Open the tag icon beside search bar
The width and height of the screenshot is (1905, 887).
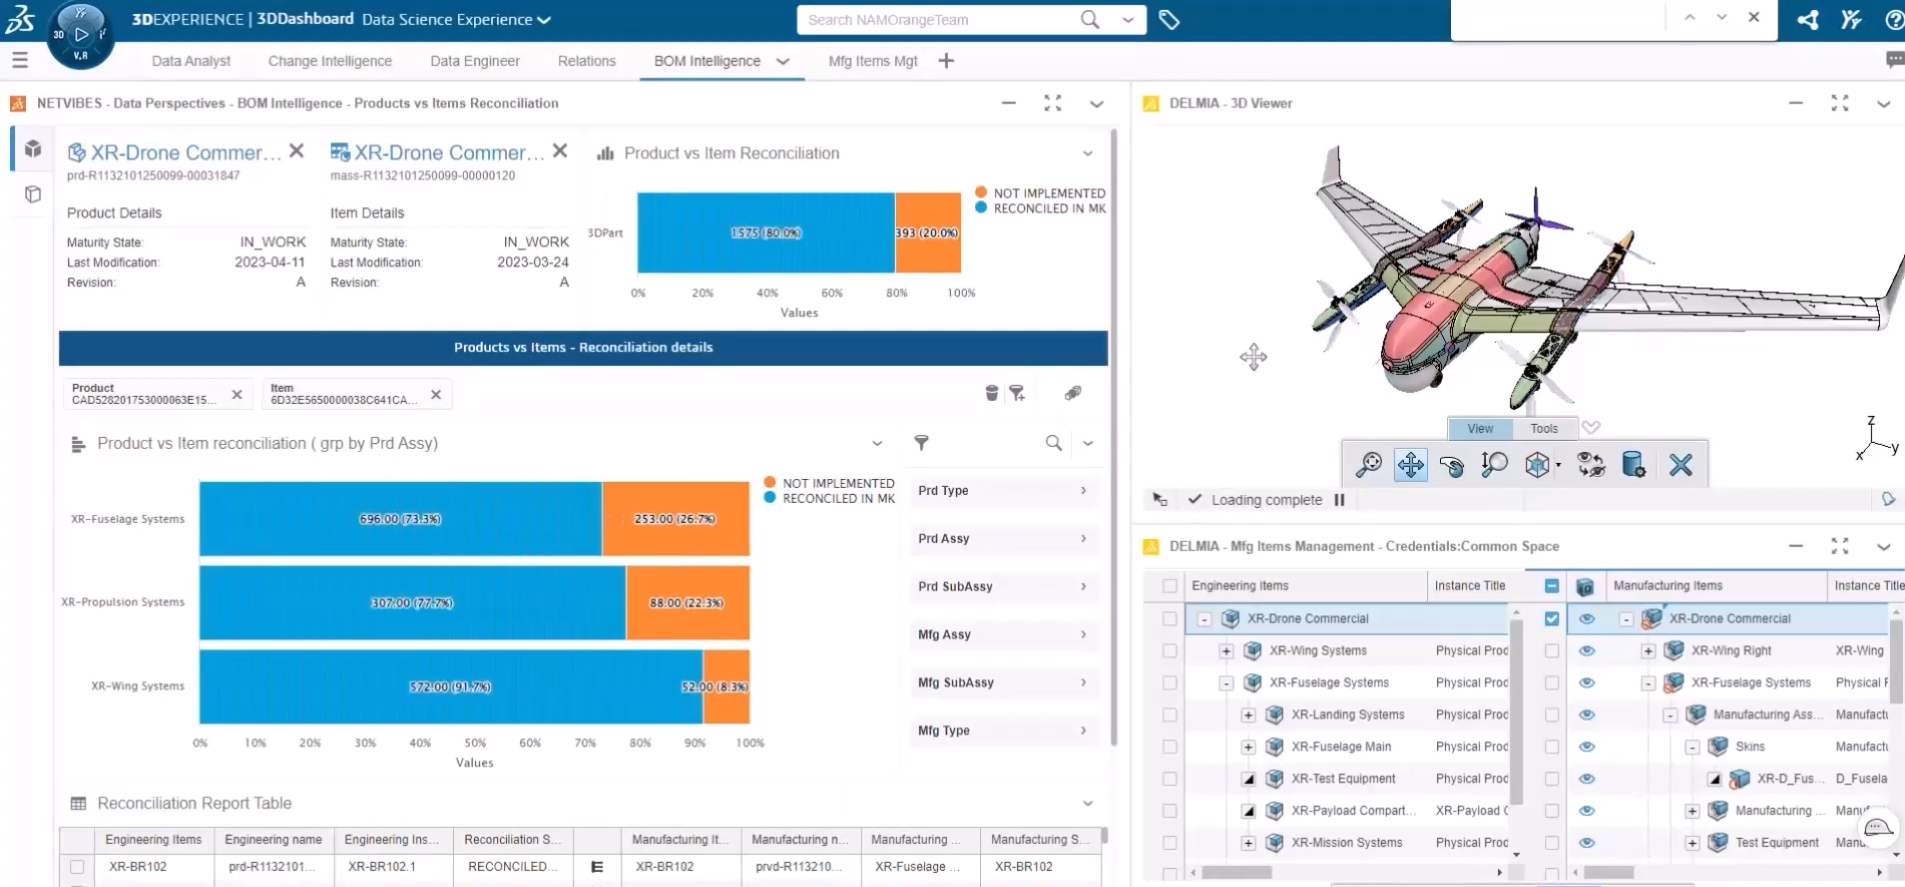tap(1168, 20)
